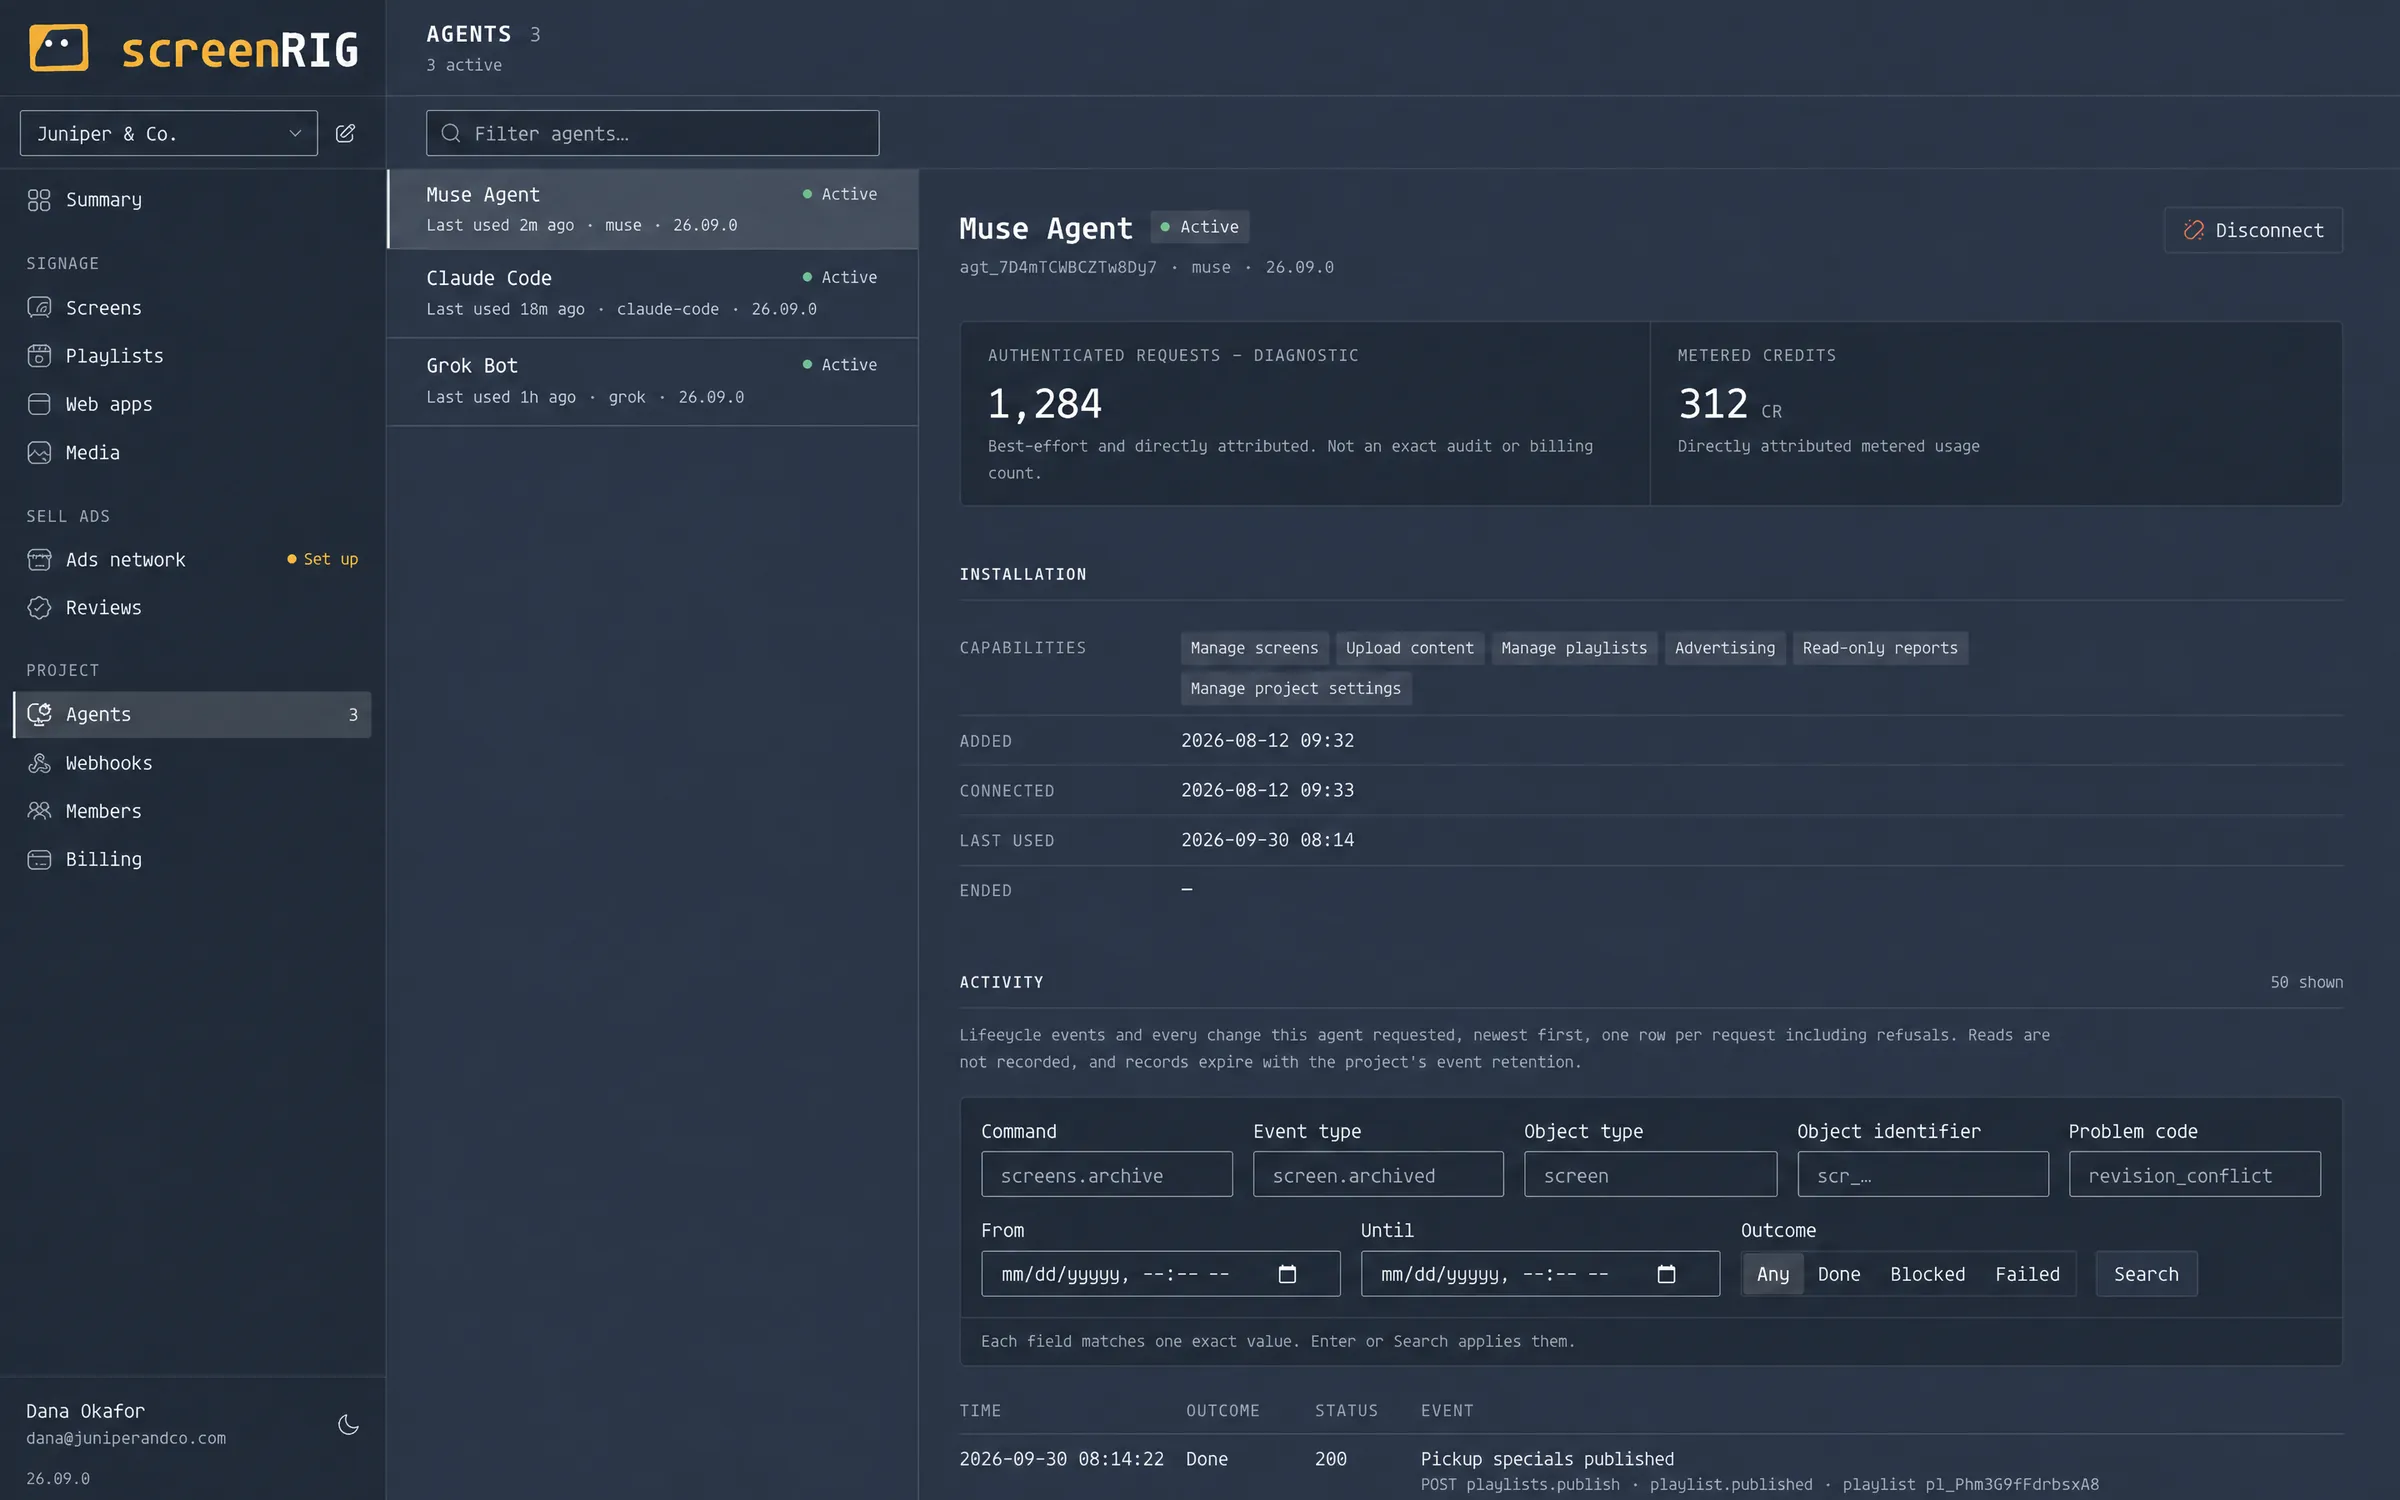The image size is (2400, 1500).
Task: Click the Problem code filter field
Action: click(2194, 1175)
